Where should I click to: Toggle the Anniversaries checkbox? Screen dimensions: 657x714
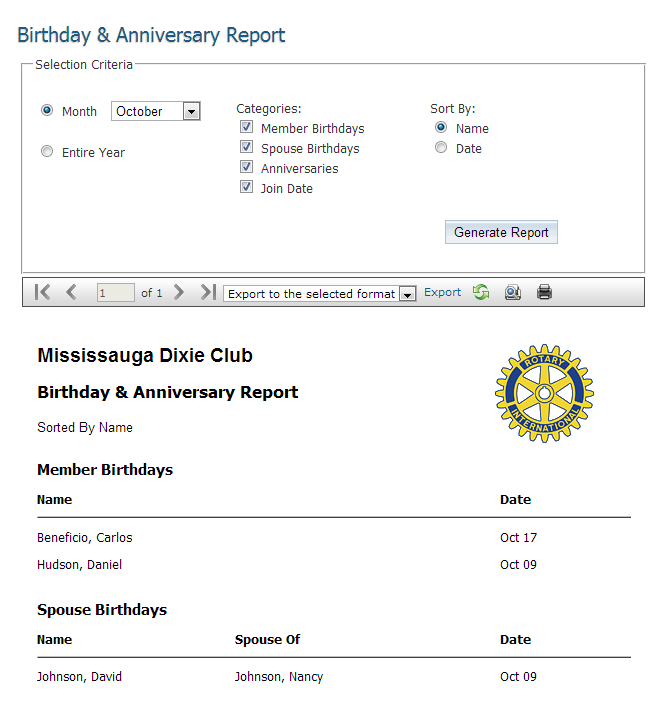click(246, 167)
